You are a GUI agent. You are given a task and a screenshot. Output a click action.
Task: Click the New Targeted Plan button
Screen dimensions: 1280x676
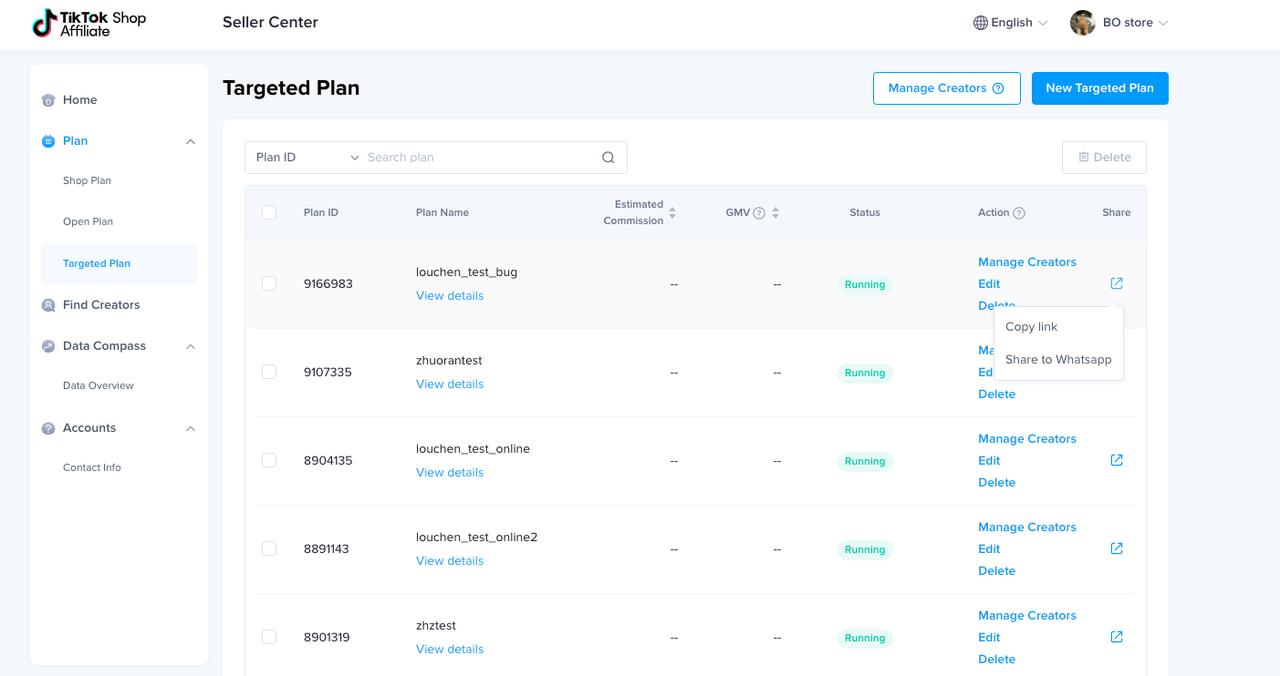pyautogui.click(x=1099, y=88)
